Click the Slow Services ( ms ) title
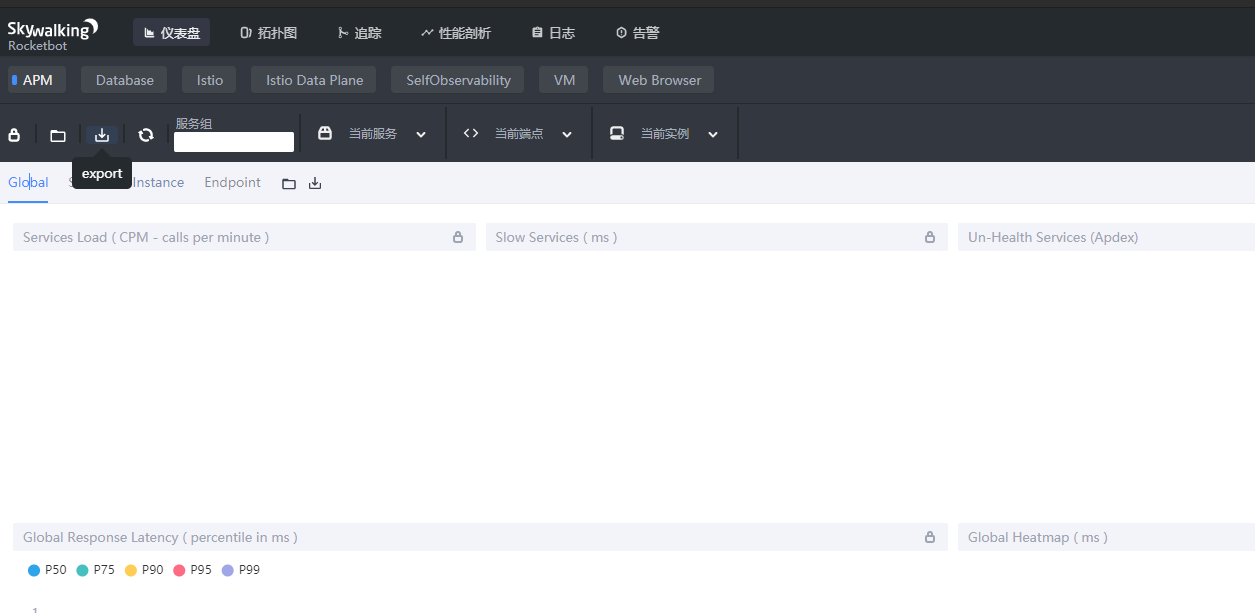 [x=556, y=237]
